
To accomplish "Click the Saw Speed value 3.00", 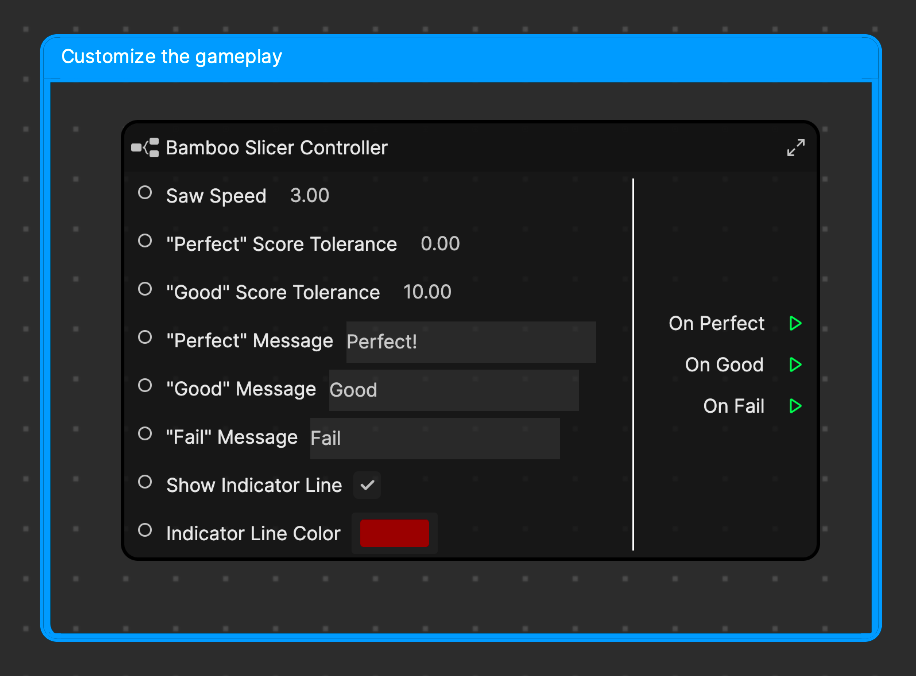I will [309, 196].
